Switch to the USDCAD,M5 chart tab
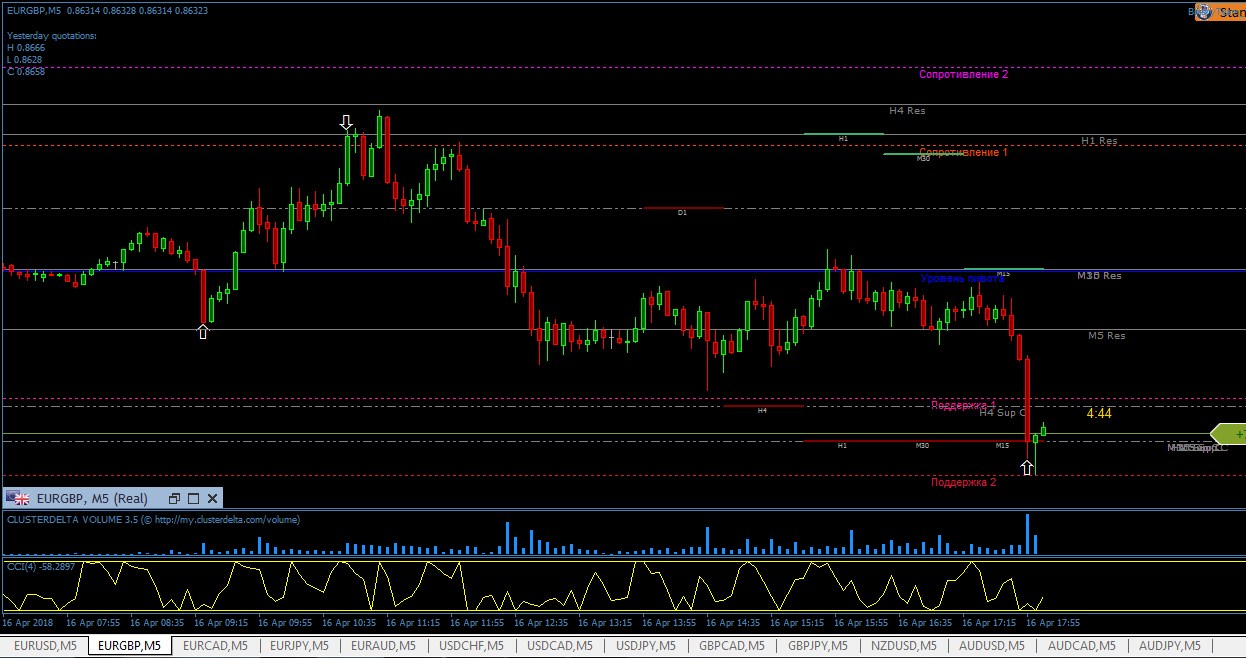The image size is (1246, 658). [x=560, y=646]
